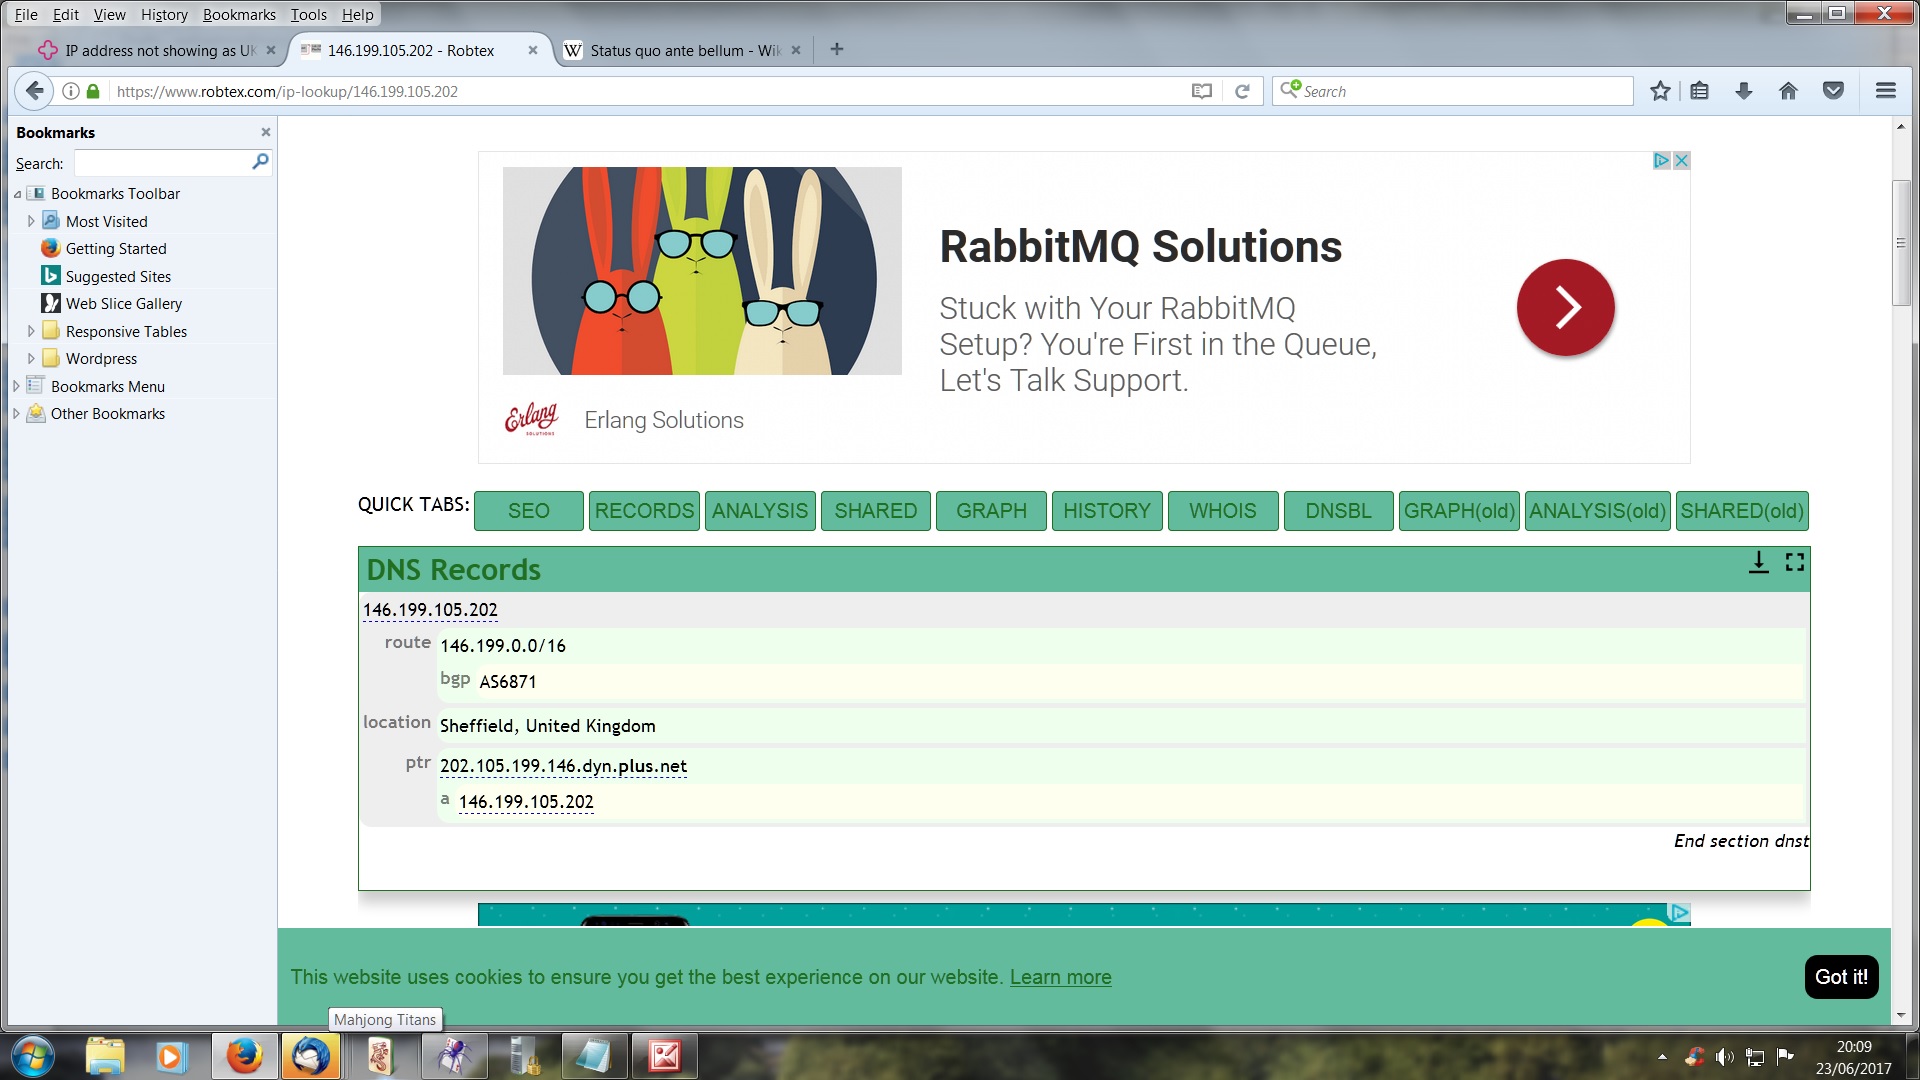Image resolution: width=1920 pixels, height=1080 pixels.
Task: Click the bookmarks sidebar search field
Action: [160, 163]
